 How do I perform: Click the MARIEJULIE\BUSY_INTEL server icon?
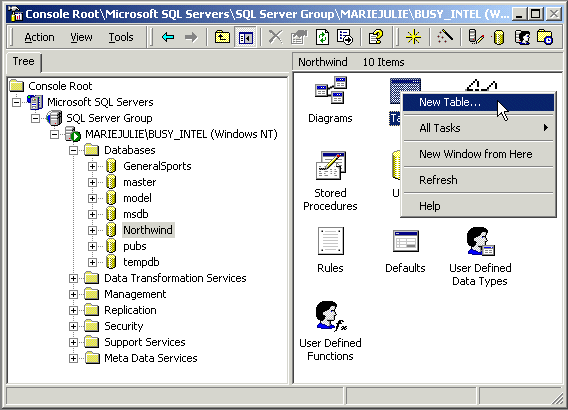tap(73, 134)
